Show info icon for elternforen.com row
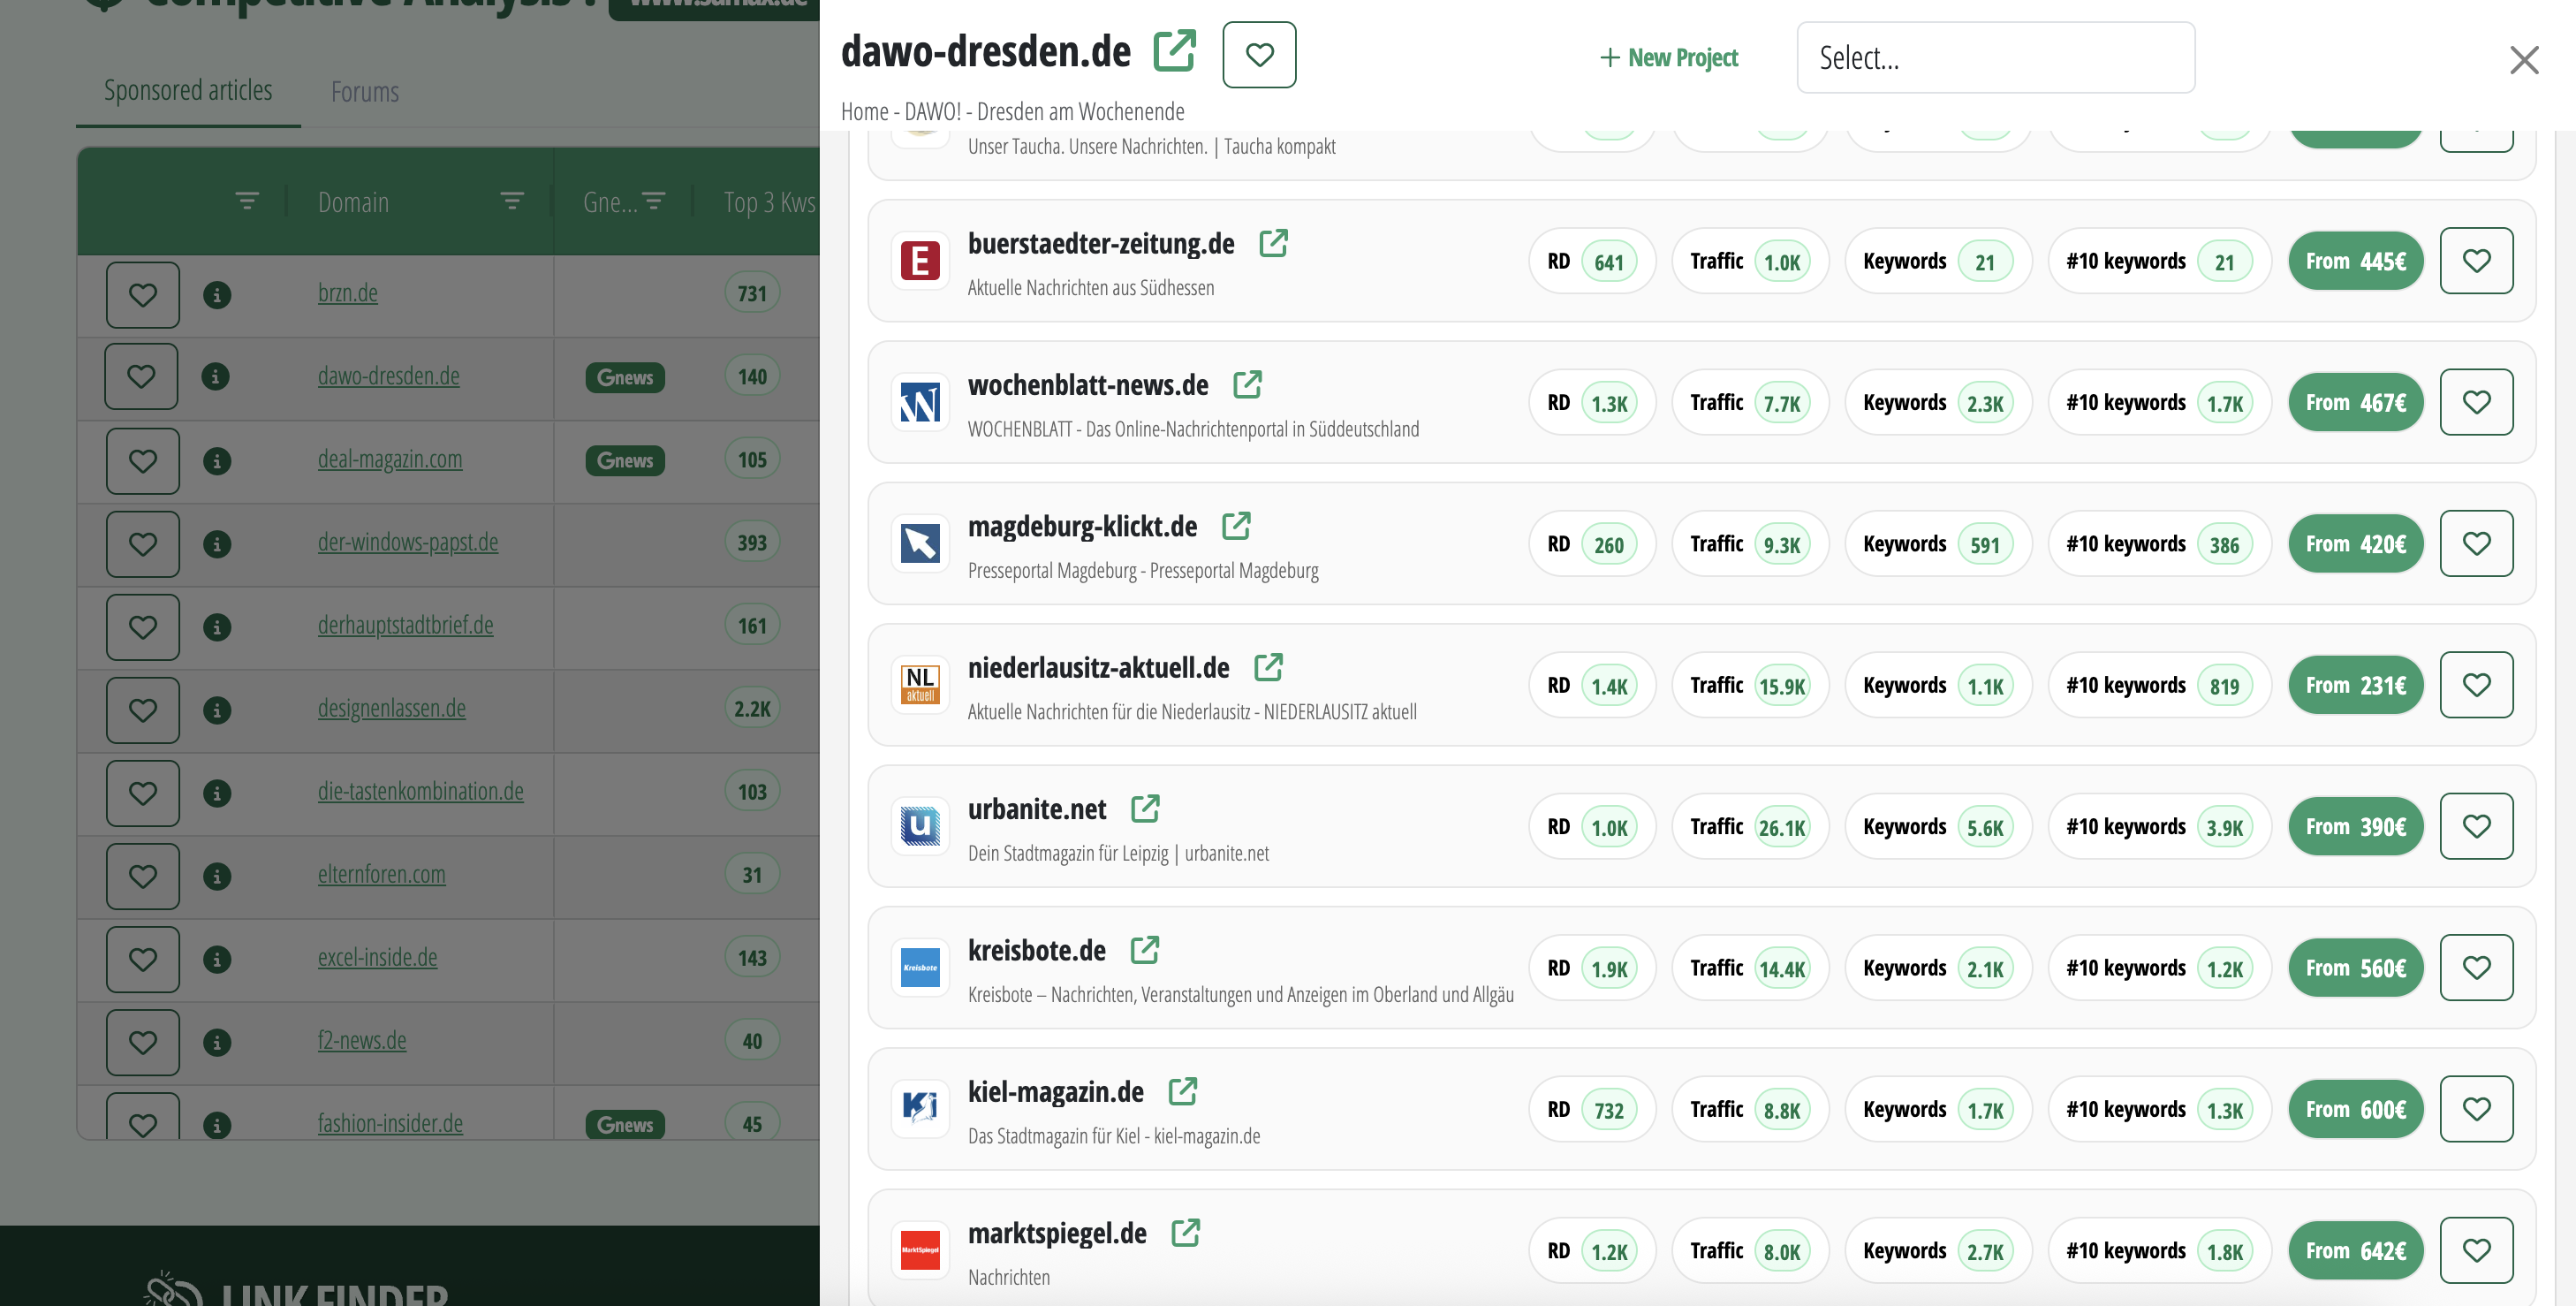The image size is (2576, 1306). coord(217,876)
